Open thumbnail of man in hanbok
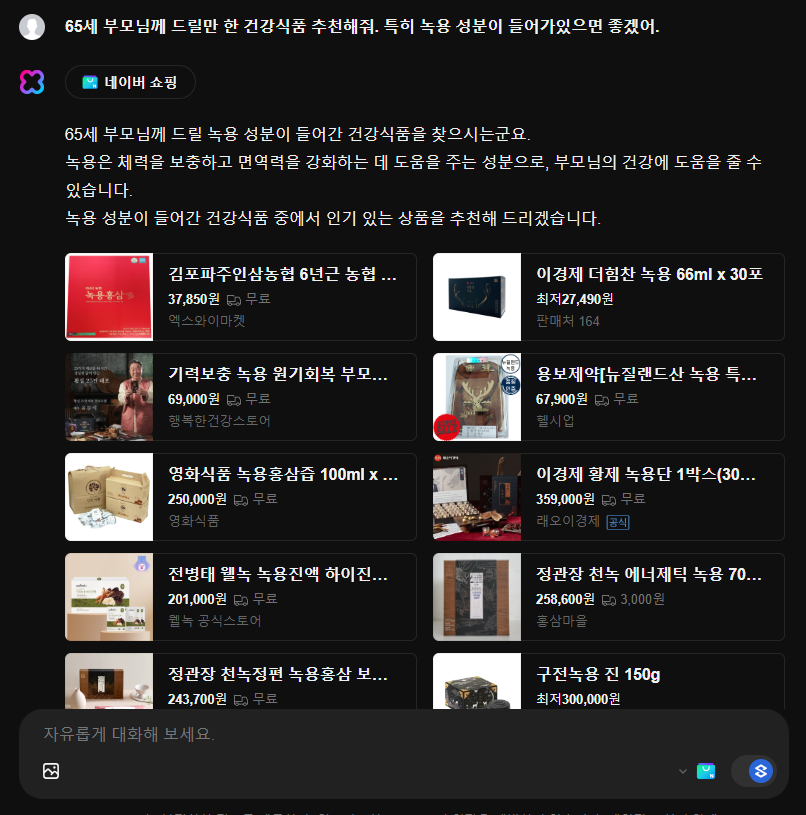Viewport: 806px width, 815px height. tap(109, 397)
